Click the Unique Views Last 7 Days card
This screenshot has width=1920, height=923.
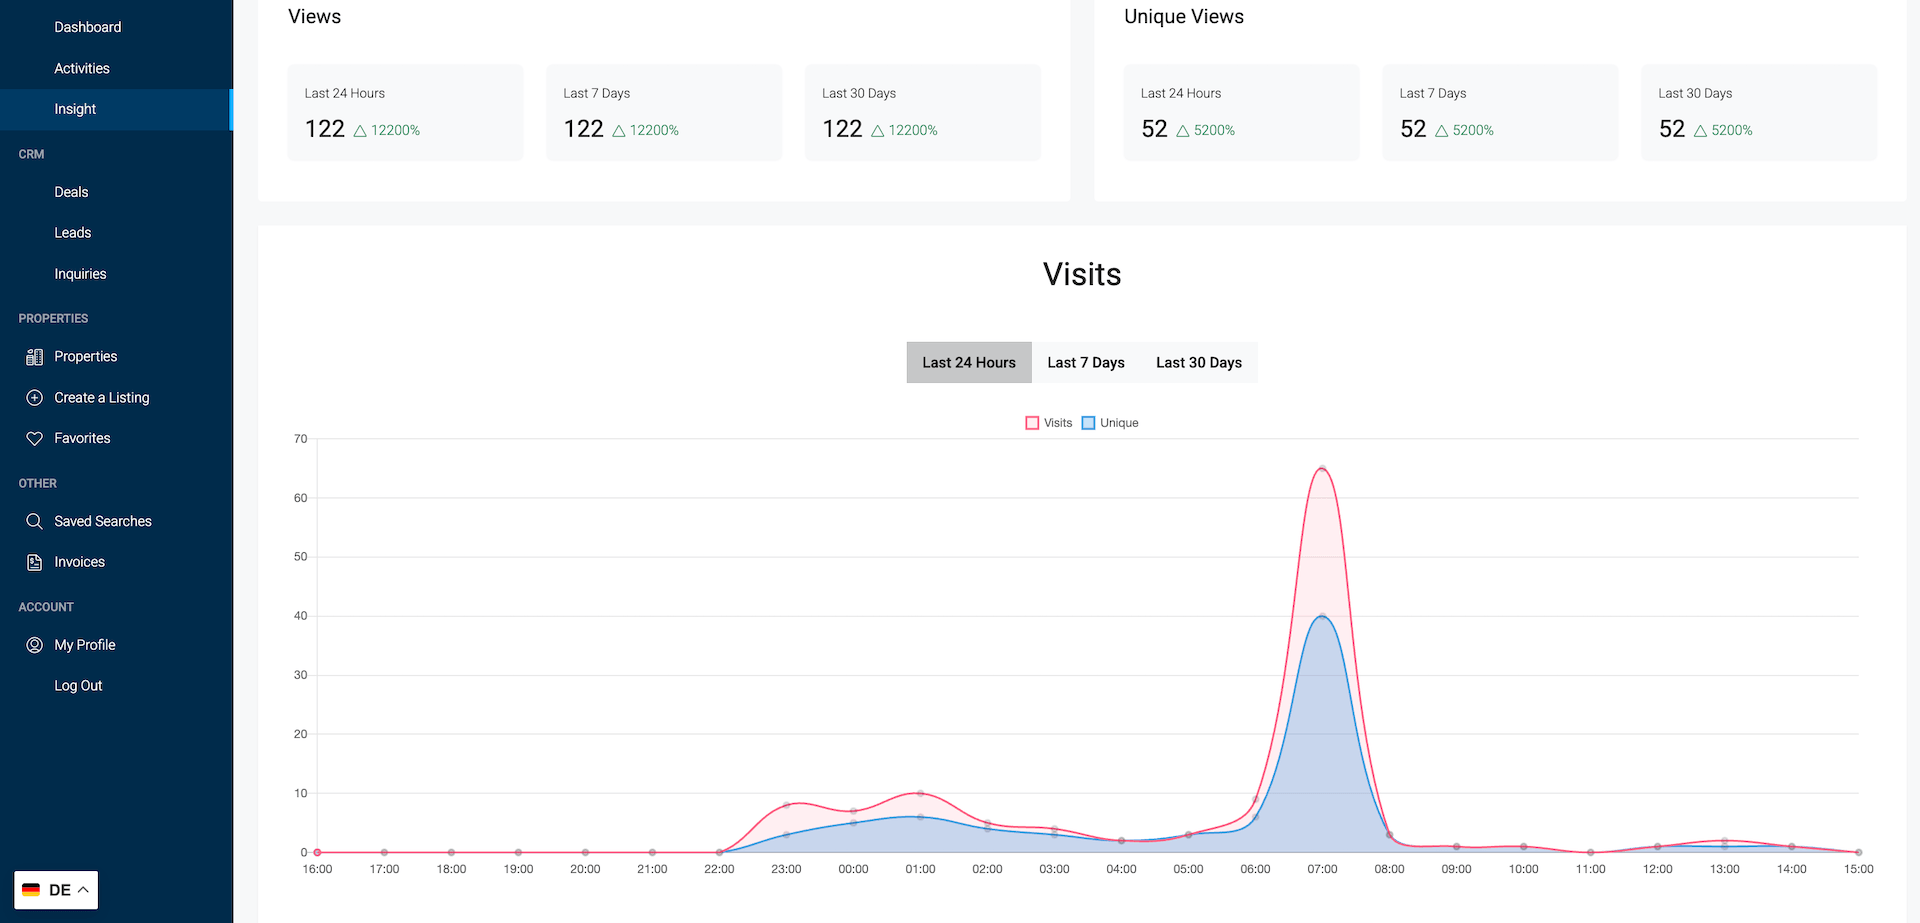click(1500, 113)
